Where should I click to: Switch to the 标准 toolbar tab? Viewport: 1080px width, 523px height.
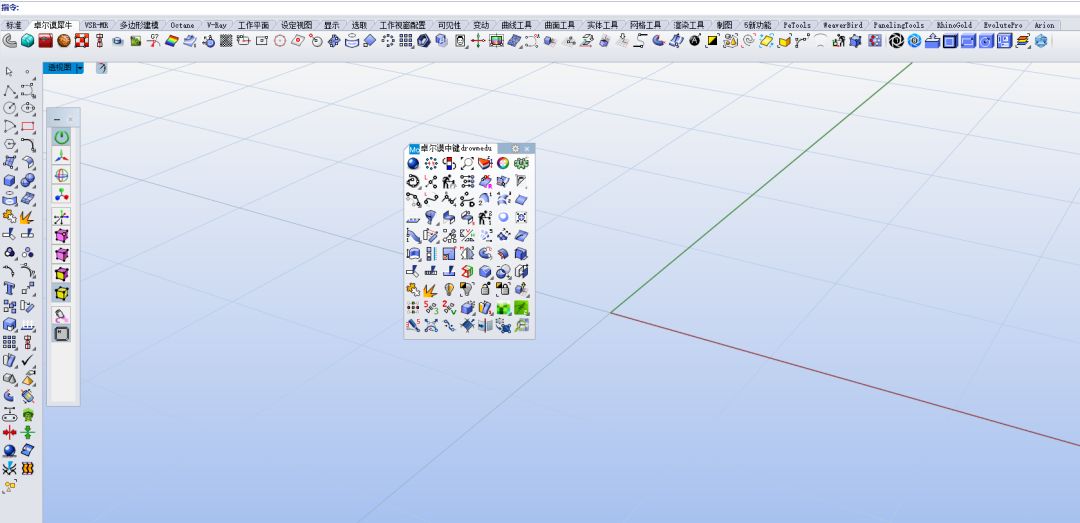[14, 25]
